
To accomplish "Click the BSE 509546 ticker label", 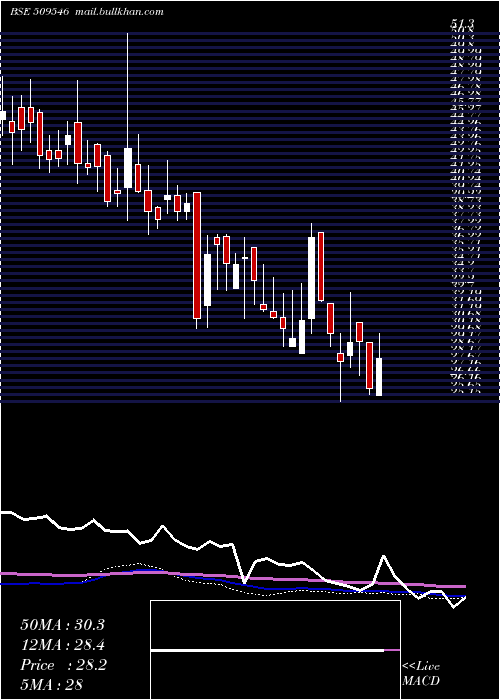I will [x=39, y=12].
